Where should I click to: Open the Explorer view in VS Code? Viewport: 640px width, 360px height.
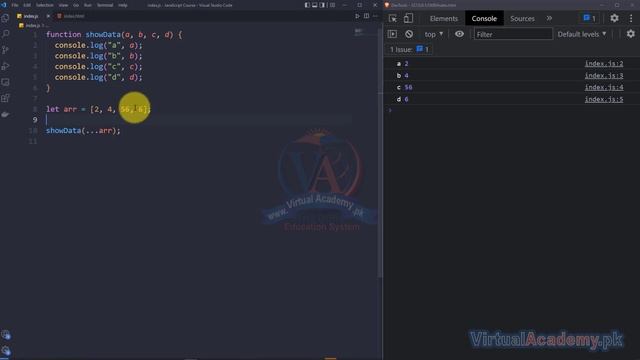tap(6, 18)
